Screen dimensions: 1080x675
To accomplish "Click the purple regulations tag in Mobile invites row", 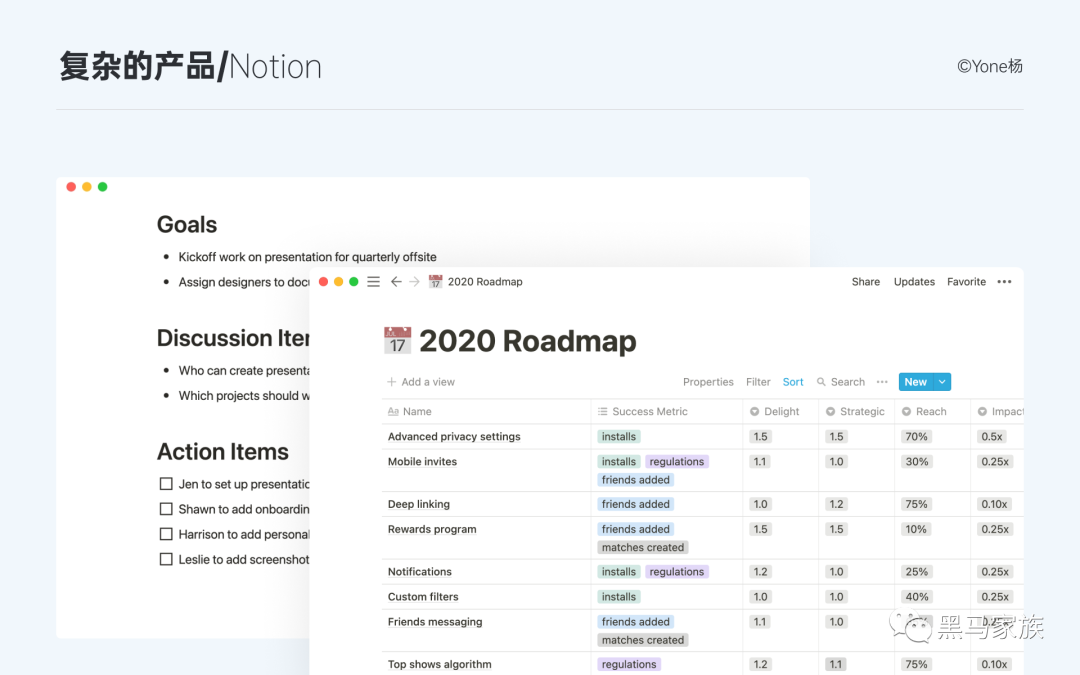I will click(677, 461).
